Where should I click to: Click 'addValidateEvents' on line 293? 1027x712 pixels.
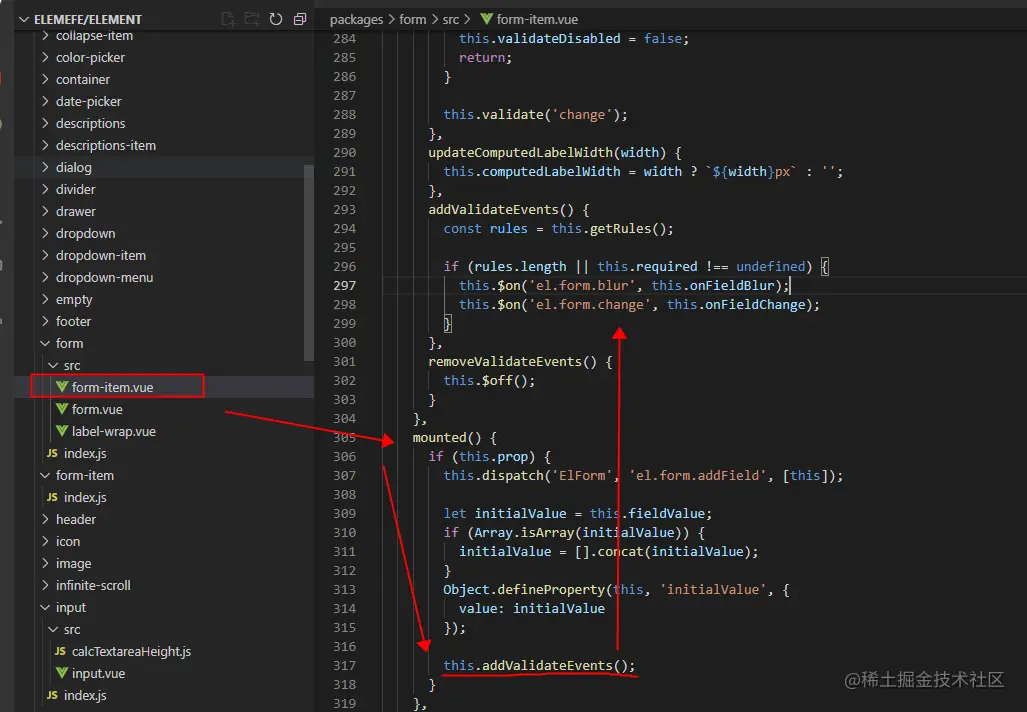point(493,210)
